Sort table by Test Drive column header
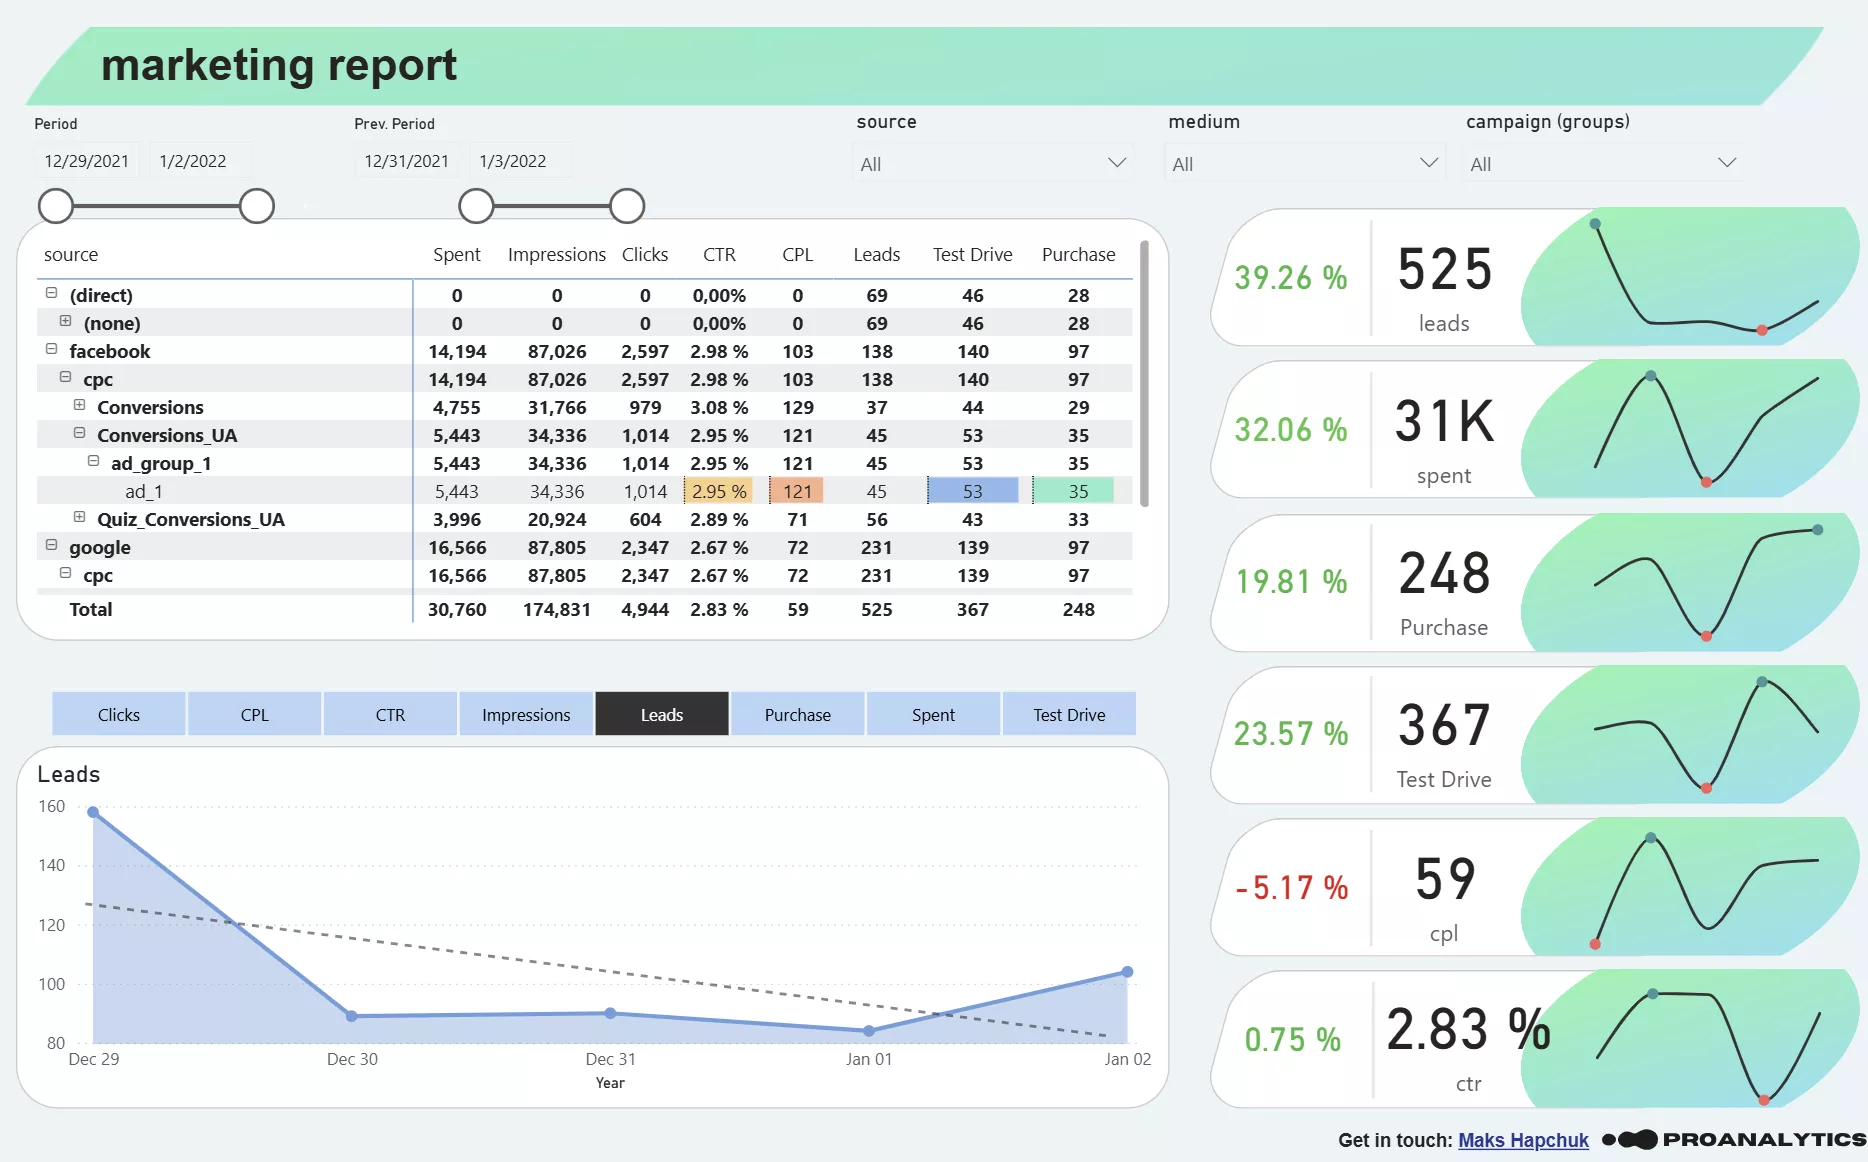Viewport: 1868px width, 1162px height. click(x=973, y=254)
